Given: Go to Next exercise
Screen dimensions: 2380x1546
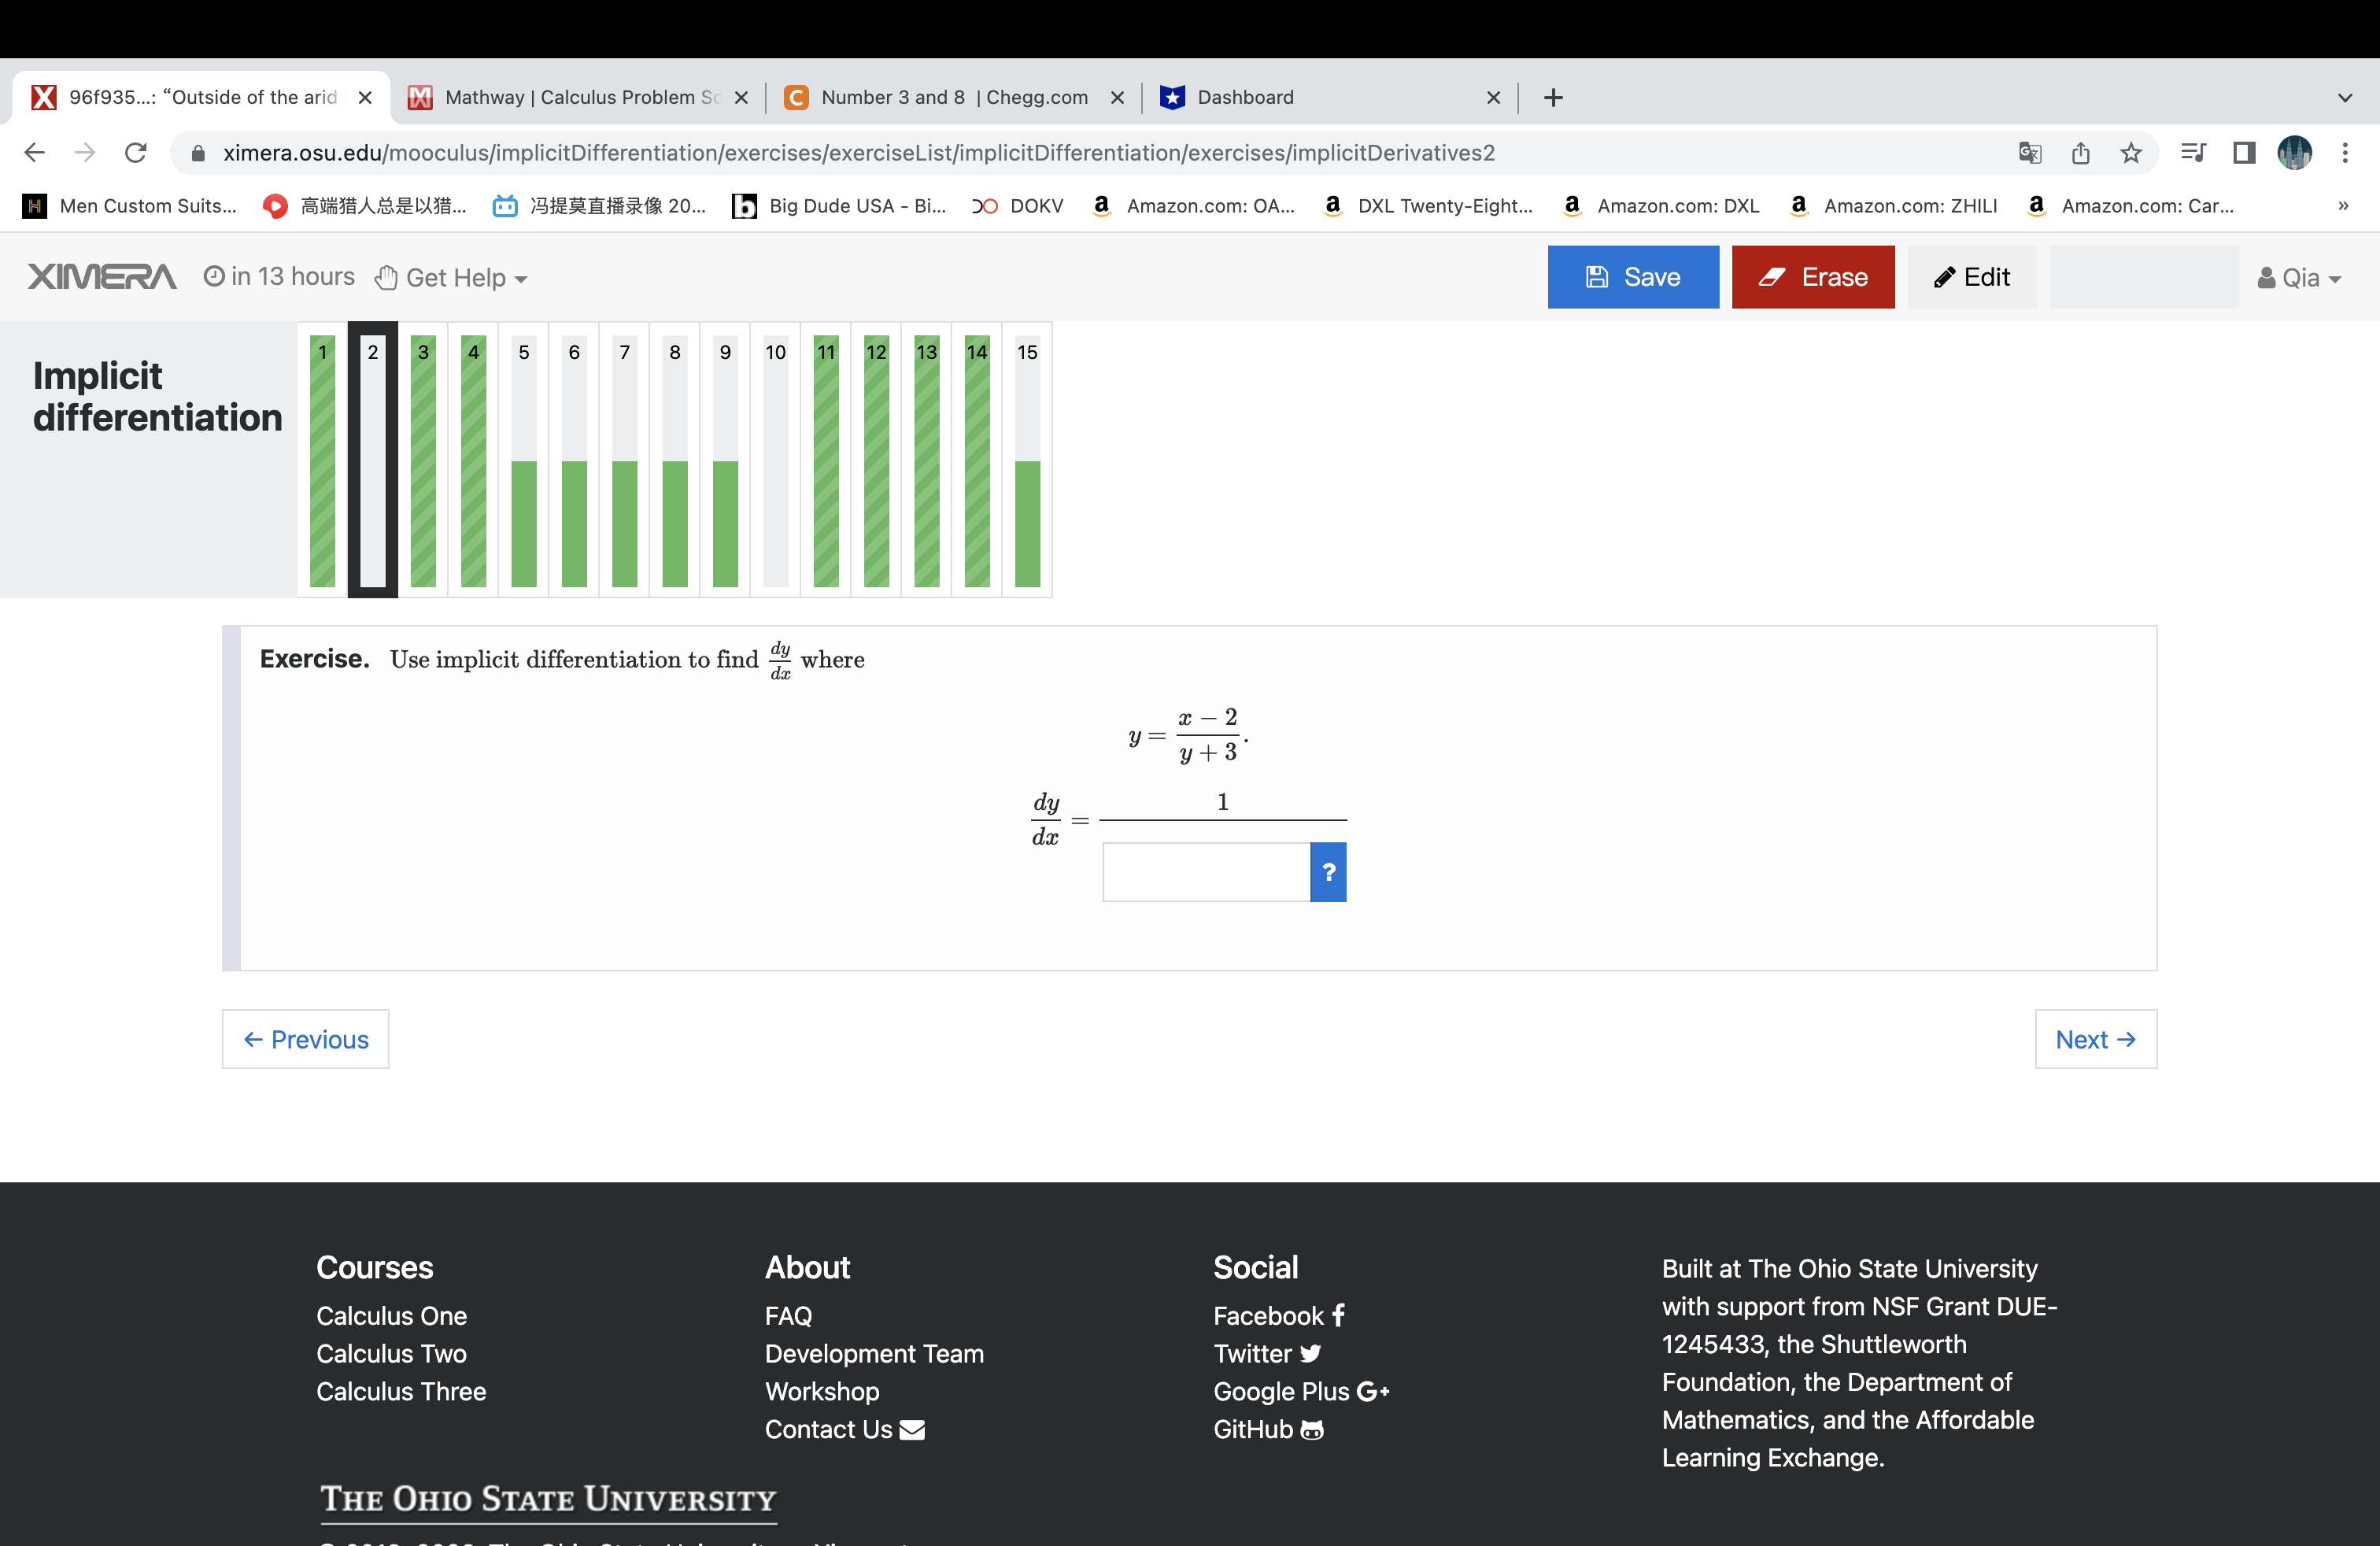Looking at the screenshot, I should (2095, 1040).
